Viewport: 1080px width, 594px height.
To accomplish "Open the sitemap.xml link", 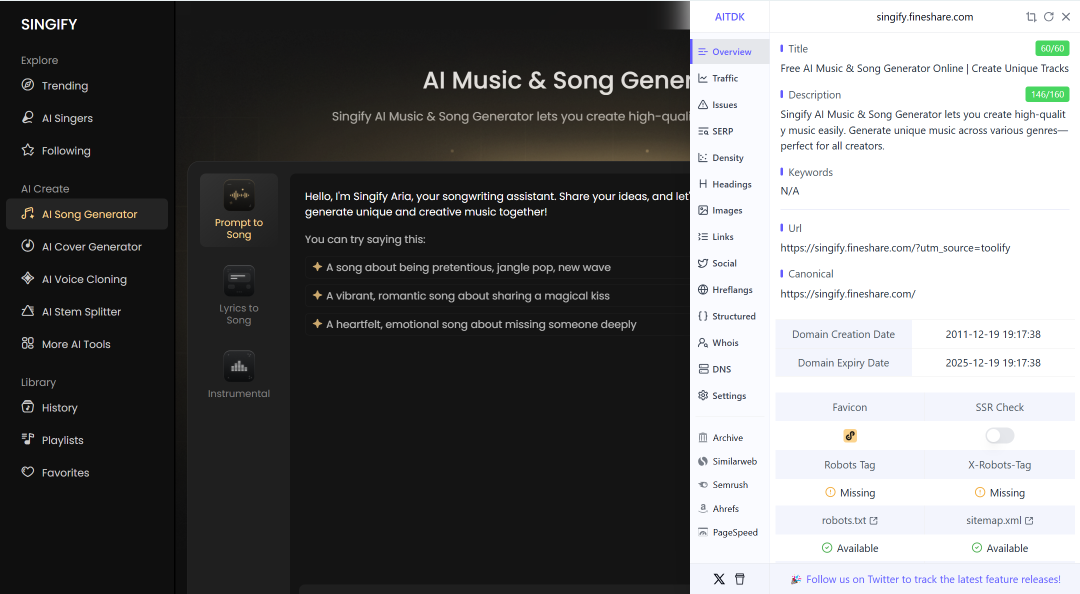I will 999,520.
